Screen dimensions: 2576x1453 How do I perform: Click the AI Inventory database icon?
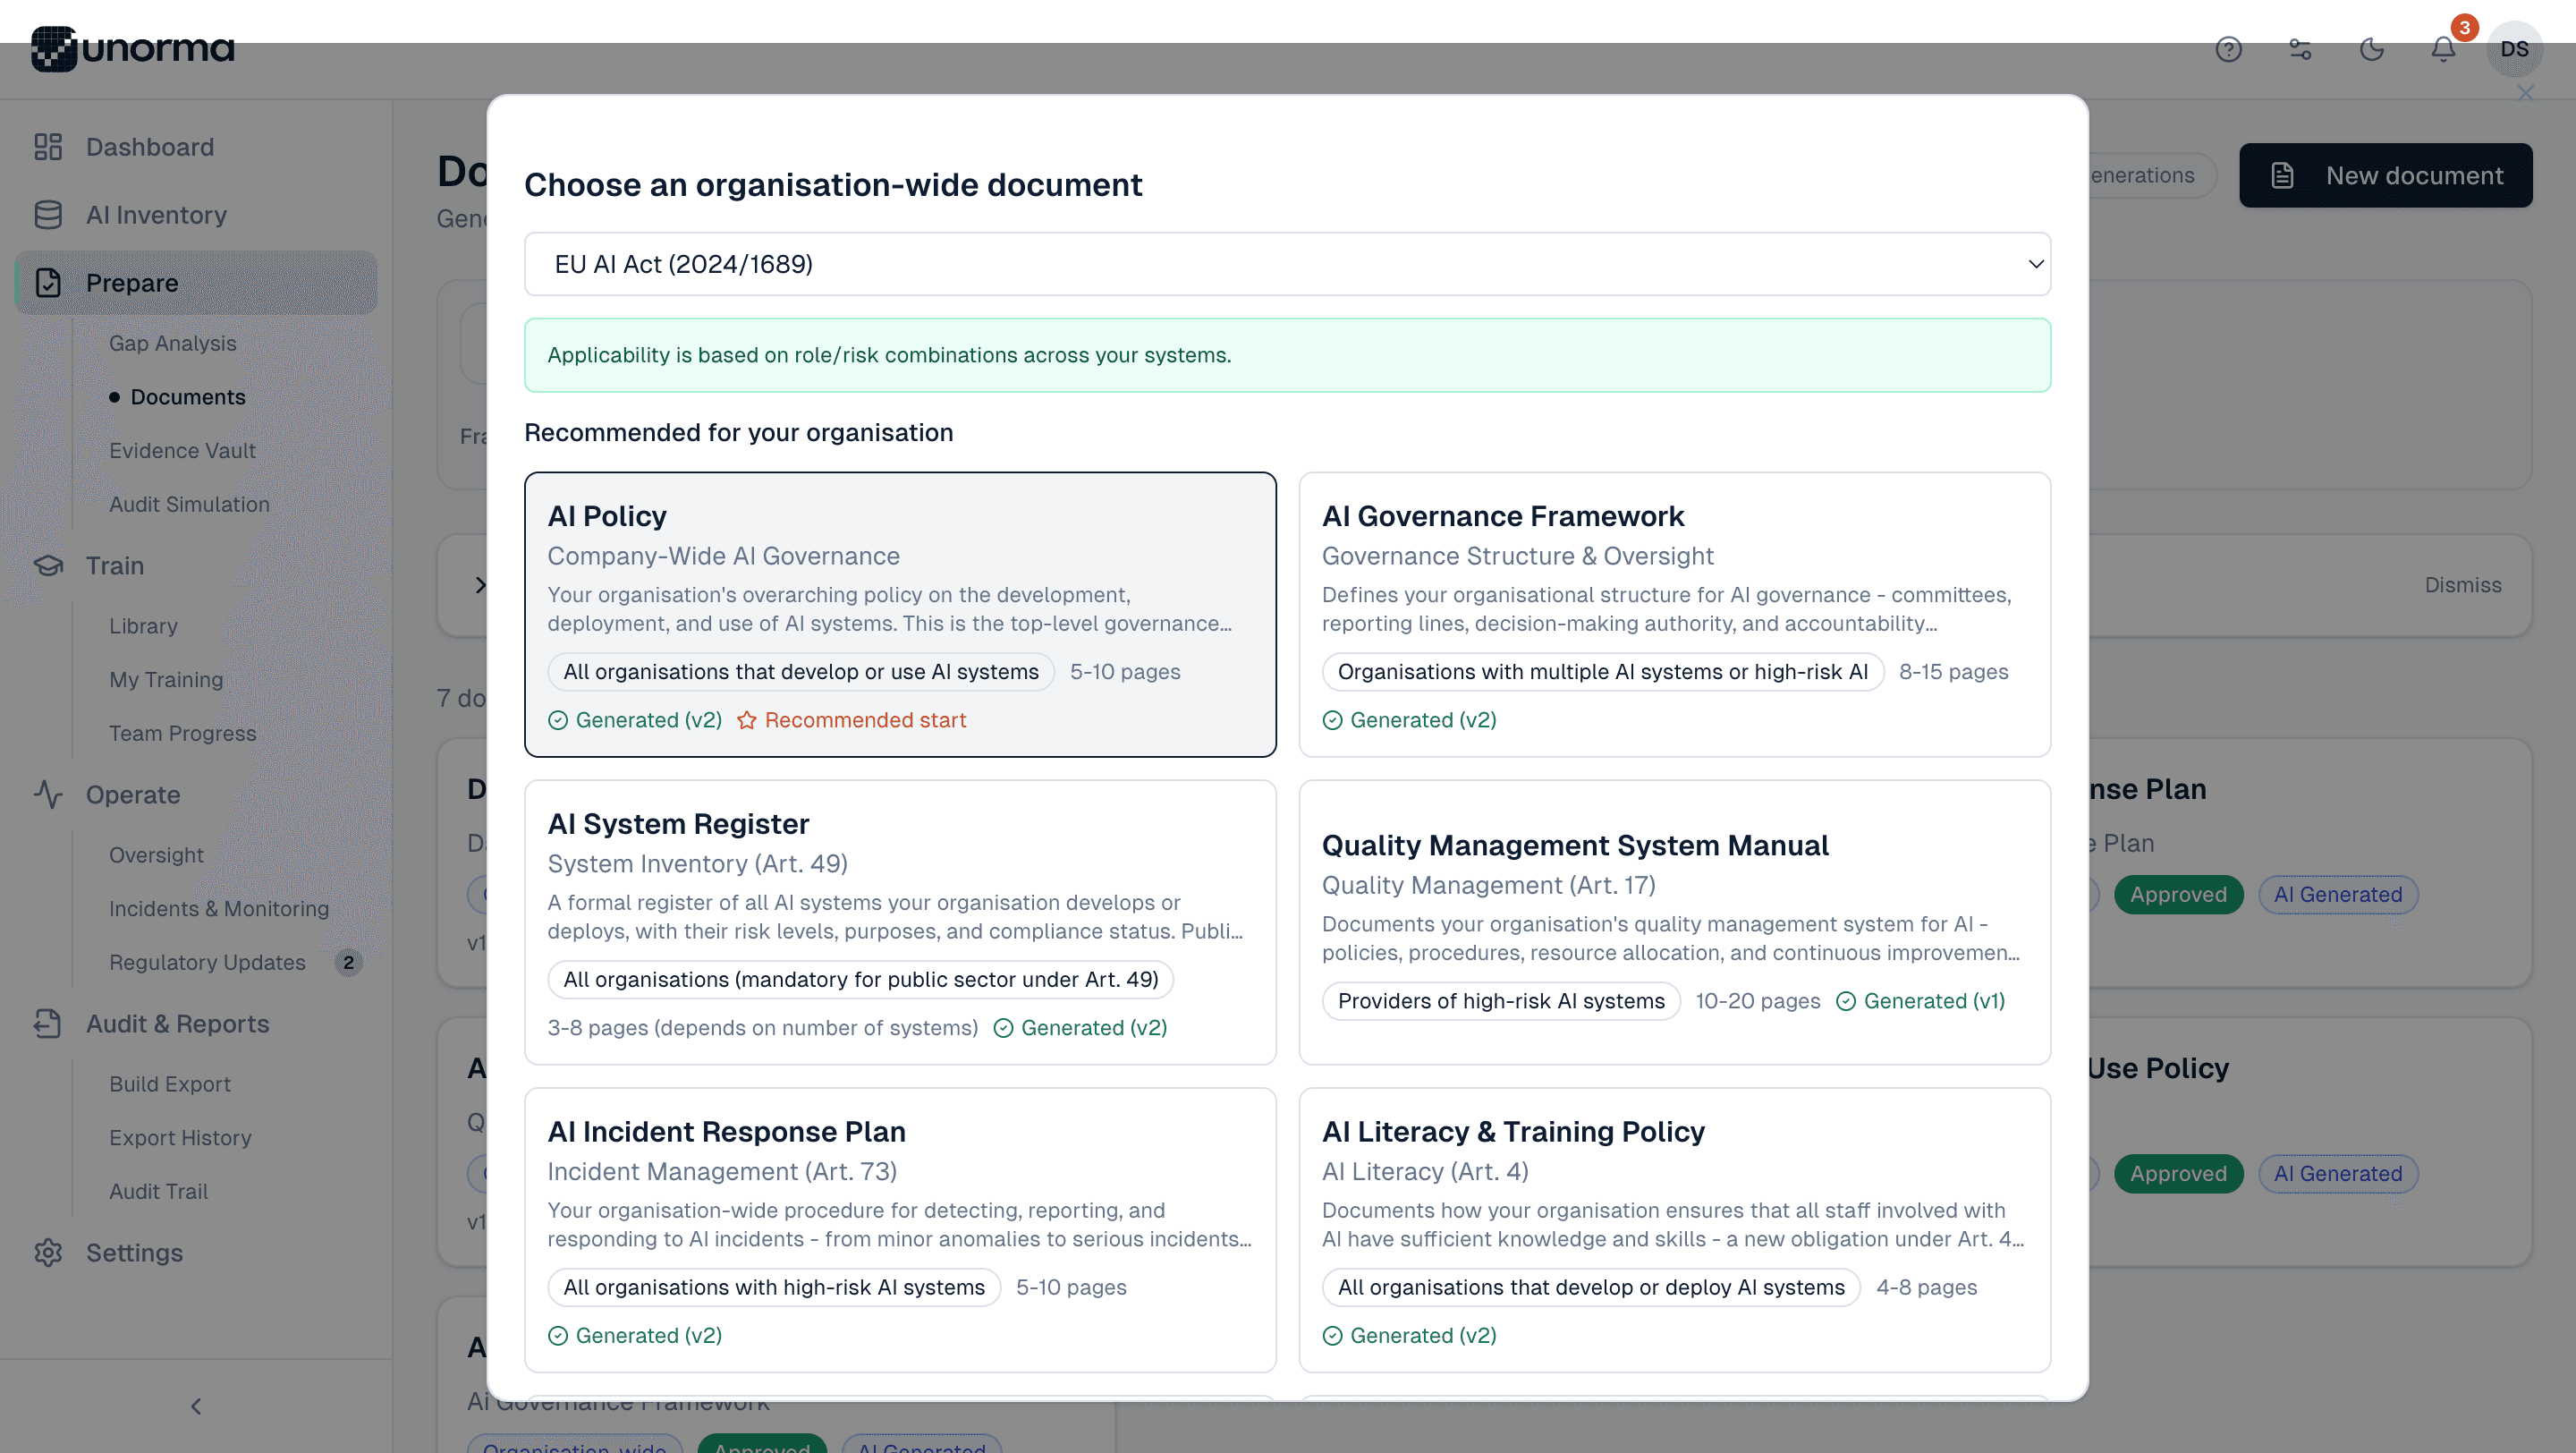pos(48,215)
